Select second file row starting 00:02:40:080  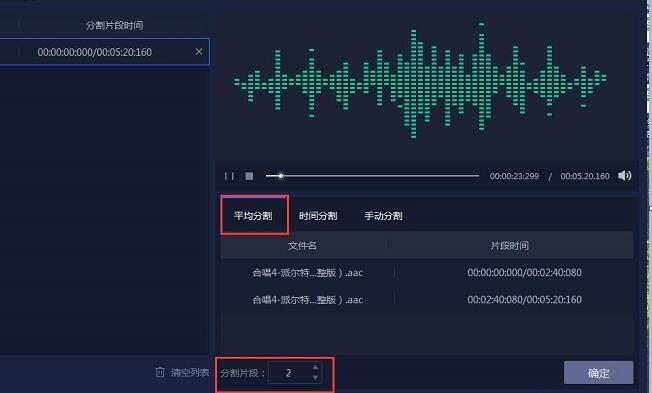427,300
